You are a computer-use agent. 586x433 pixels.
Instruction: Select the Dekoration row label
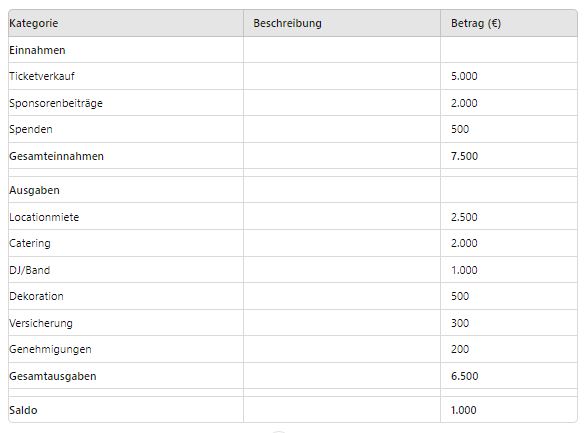pyautogui.click(x=36, y=296)
